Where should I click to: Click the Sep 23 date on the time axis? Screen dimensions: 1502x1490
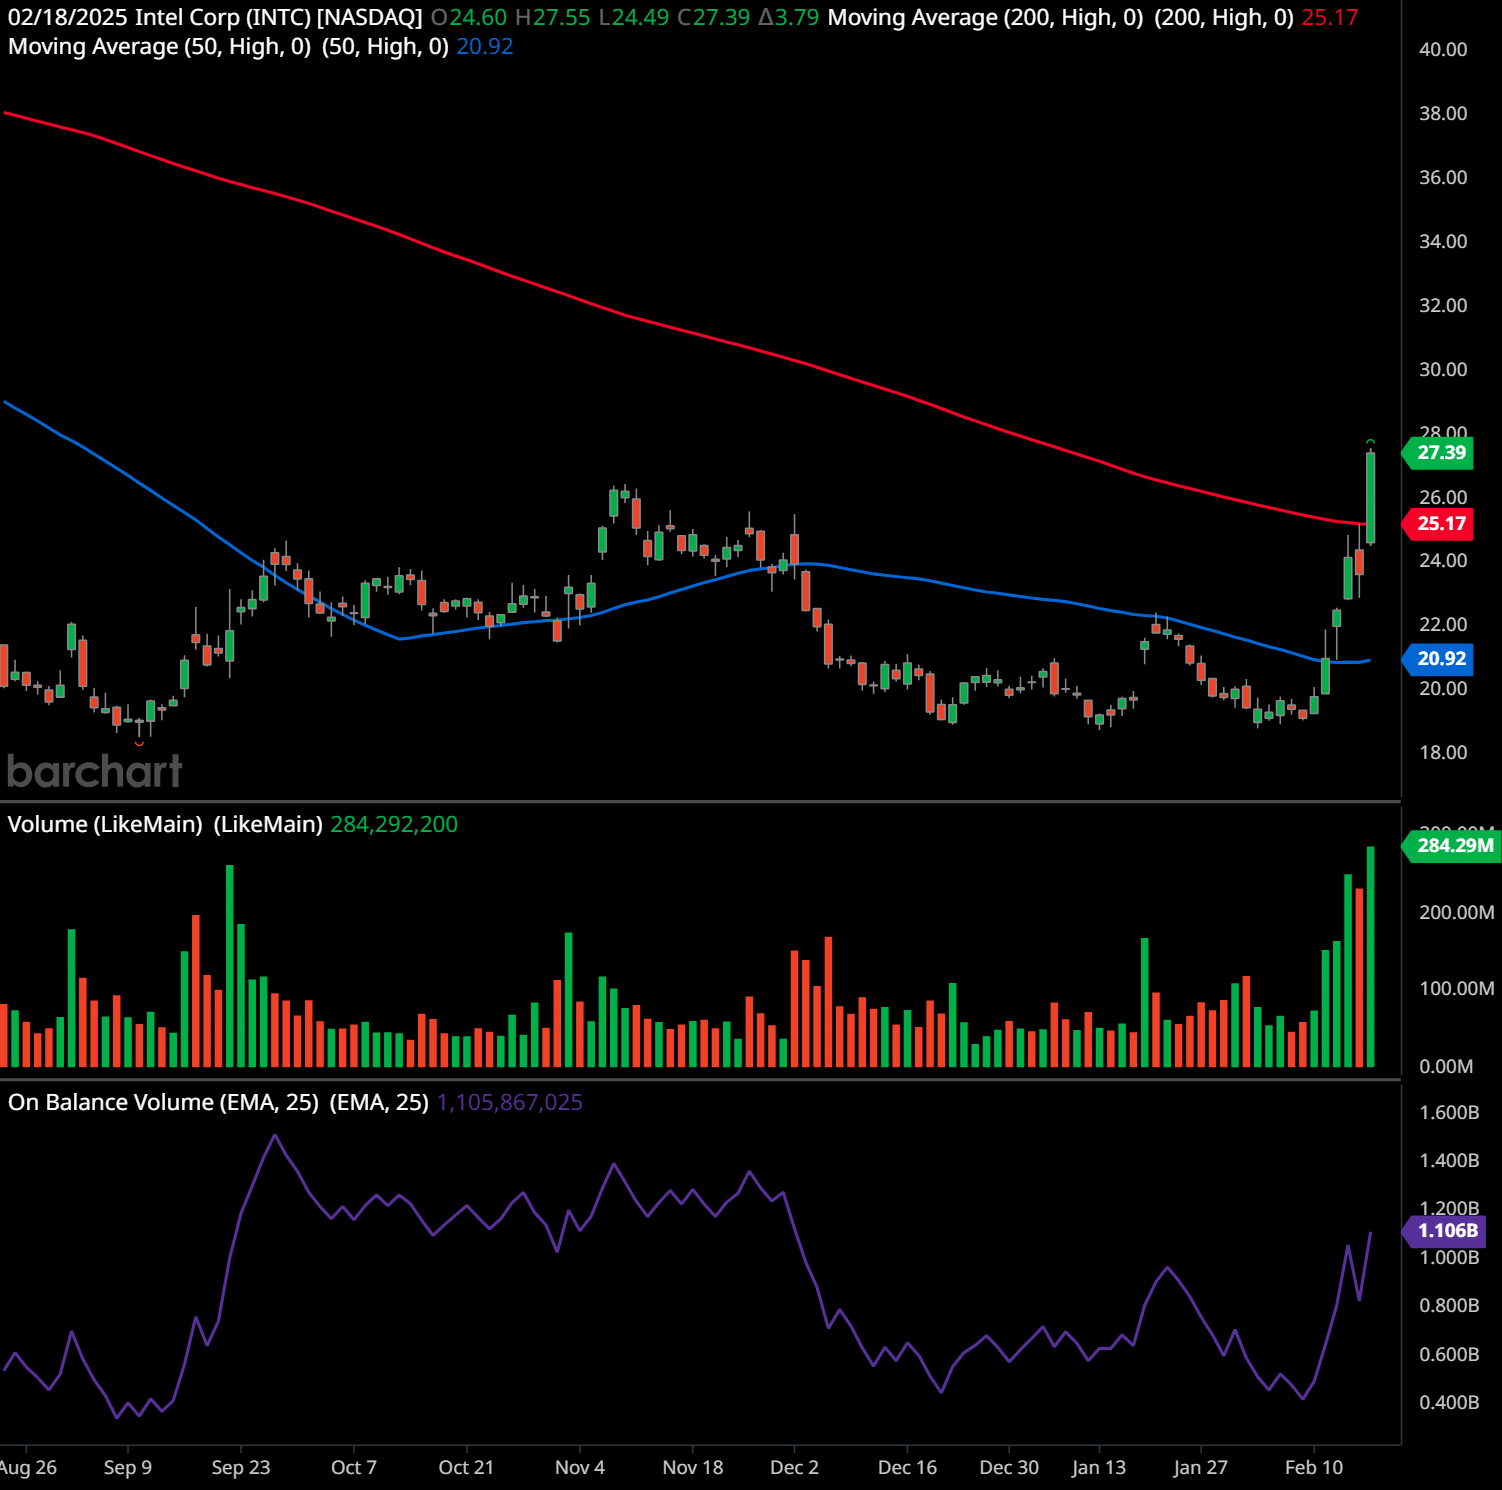(x=241, y=1468)
